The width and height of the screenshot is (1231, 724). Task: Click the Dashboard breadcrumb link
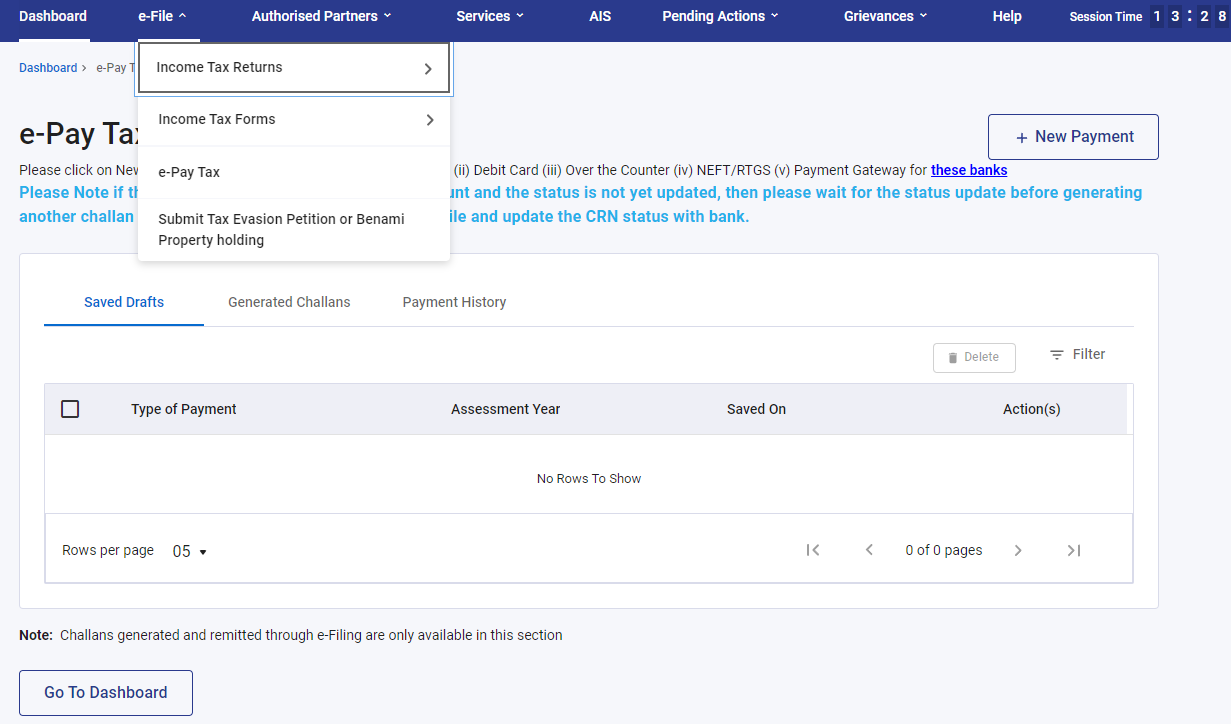pos(48,68)
